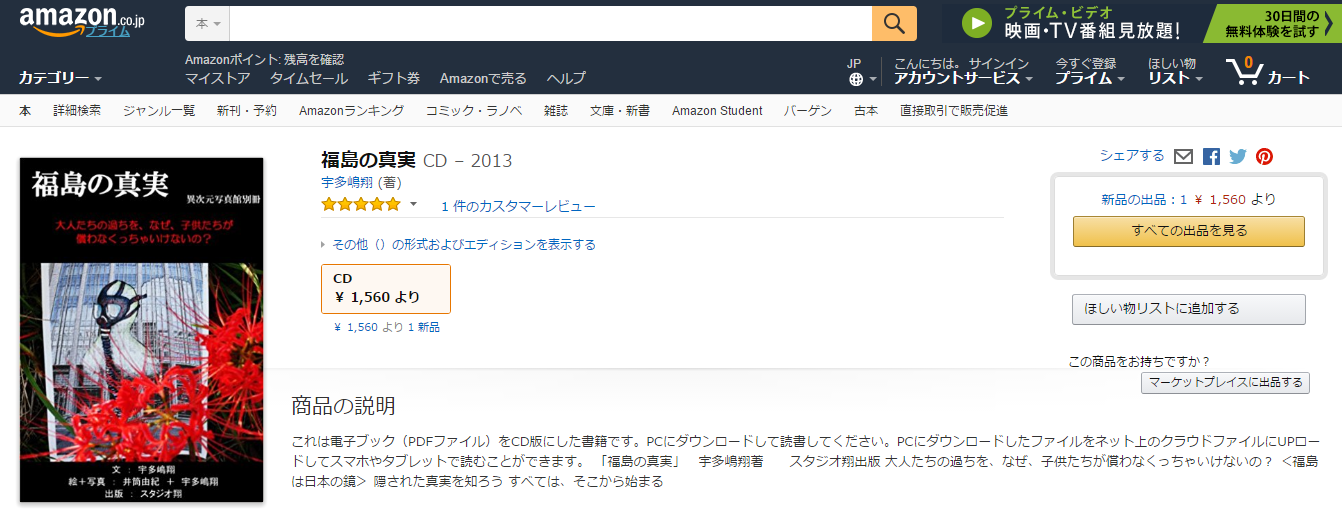Open the 1 件のカスタマーレビュー link
Screen dimensions: 1342x519
518,206
